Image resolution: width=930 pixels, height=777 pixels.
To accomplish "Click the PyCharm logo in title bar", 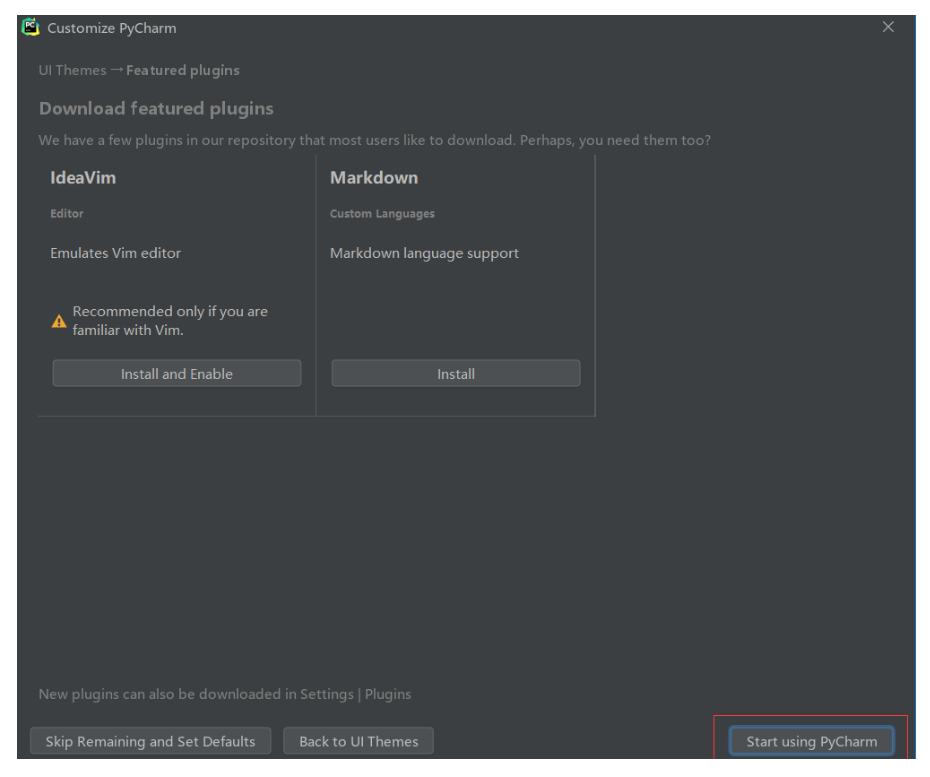I will 30,27.
